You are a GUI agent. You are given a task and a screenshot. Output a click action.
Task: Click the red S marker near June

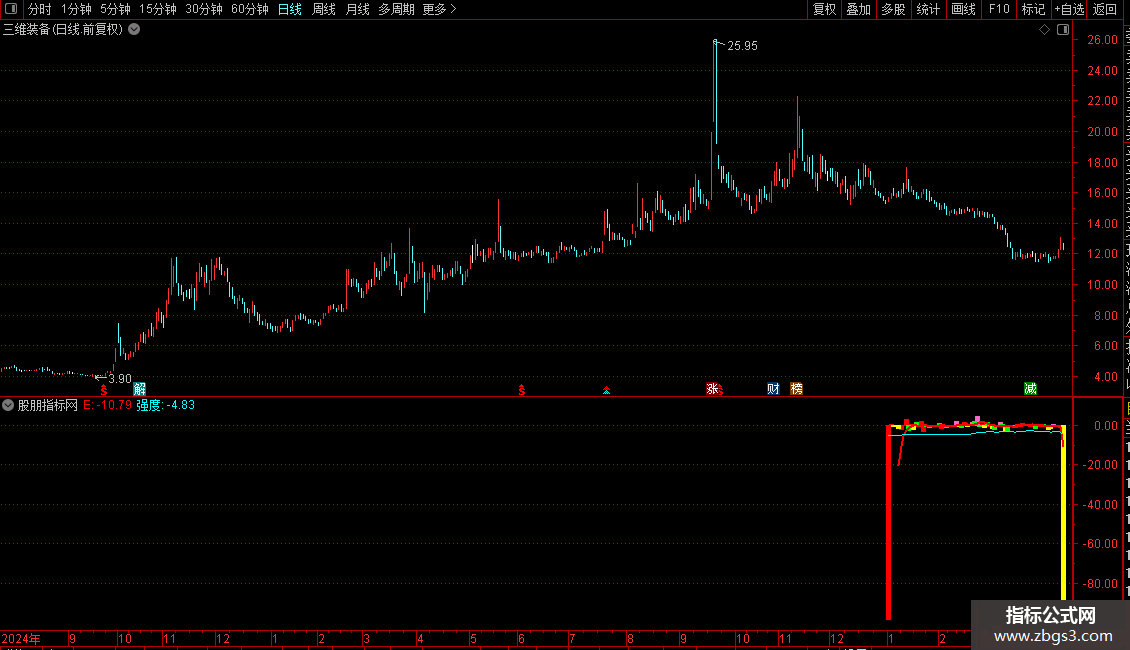point(522,390)
